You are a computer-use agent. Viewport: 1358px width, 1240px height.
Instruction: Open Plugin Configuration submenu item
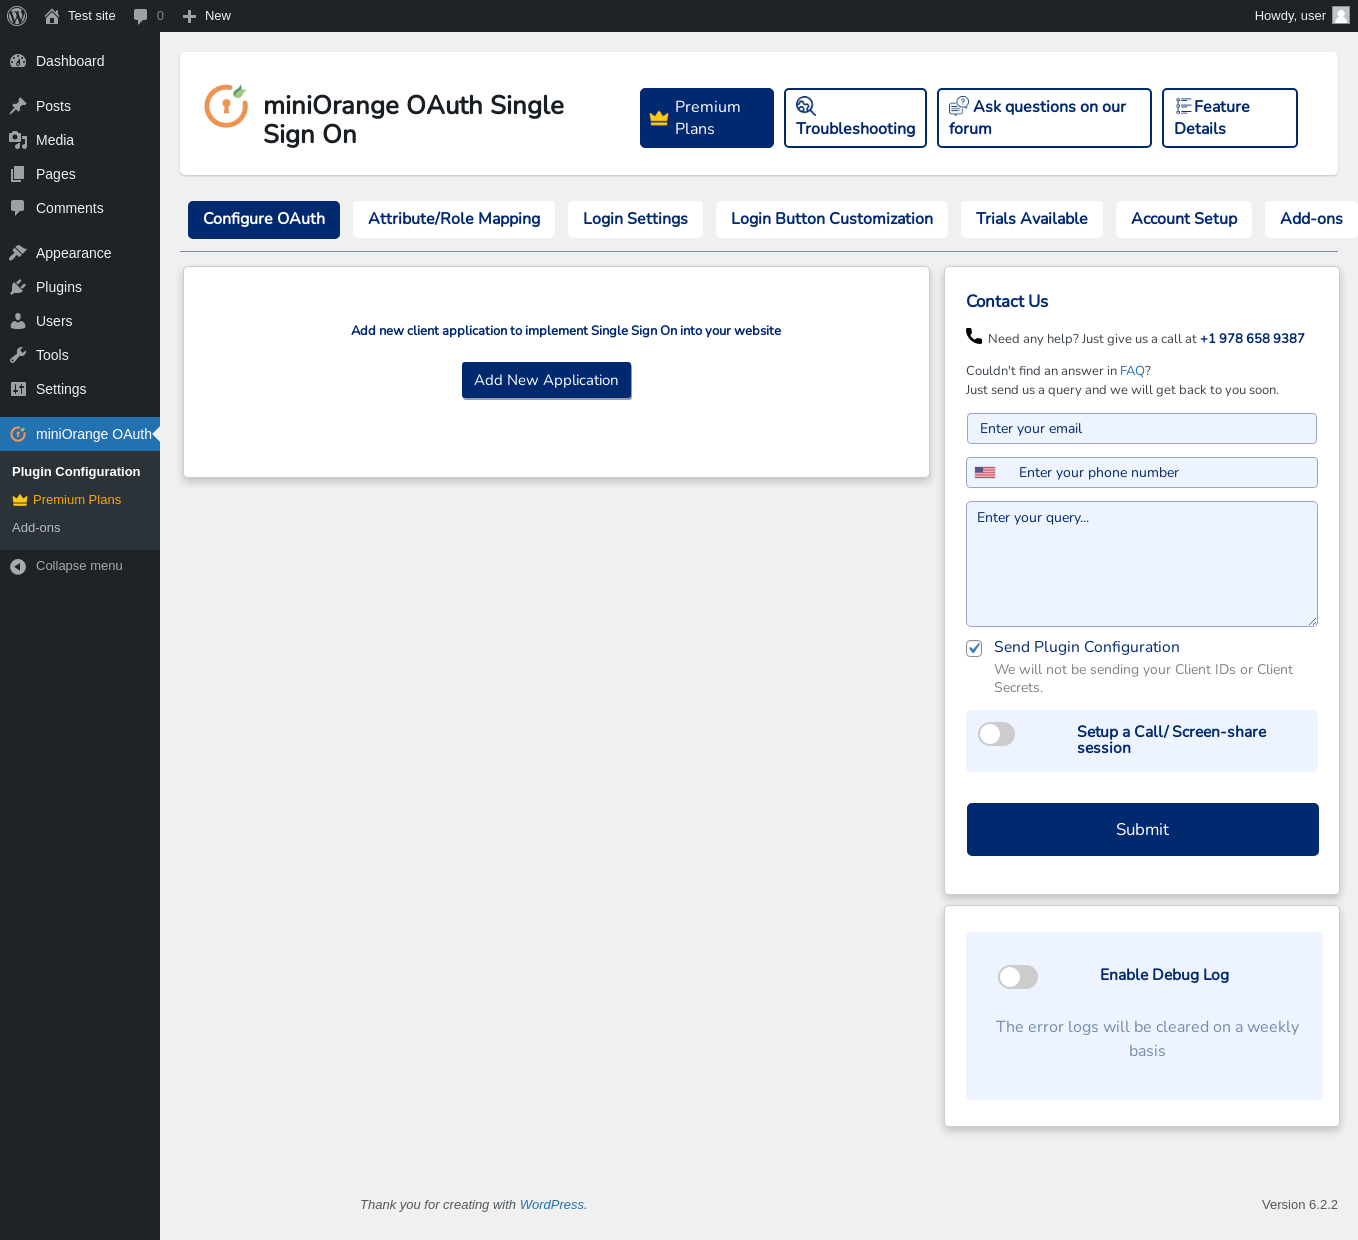pyautogui.click(x=76, y=472)
